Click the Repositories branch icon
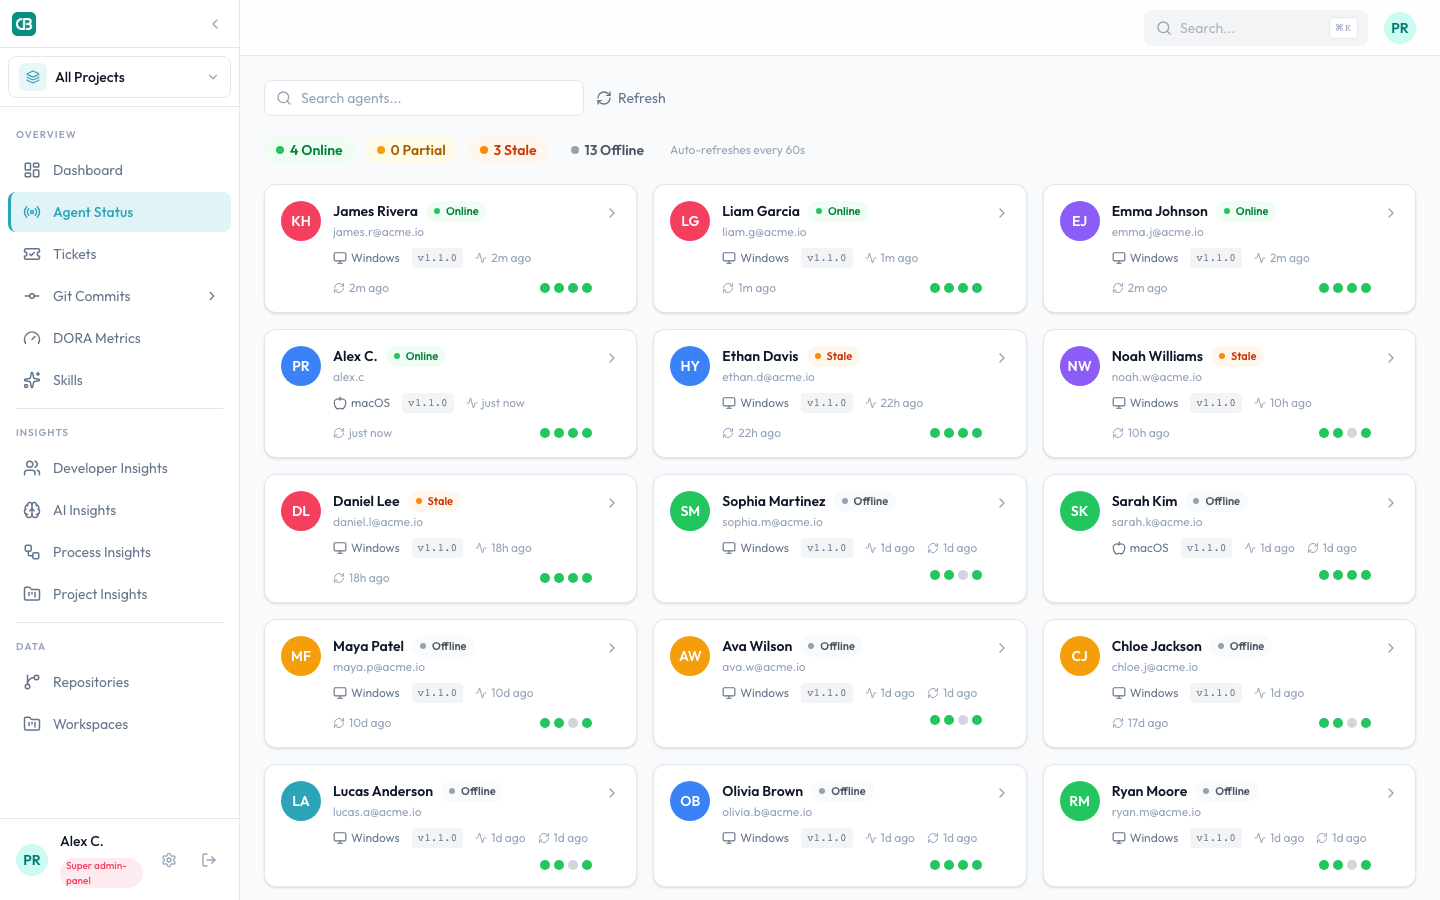 click(x=32, y=682)
